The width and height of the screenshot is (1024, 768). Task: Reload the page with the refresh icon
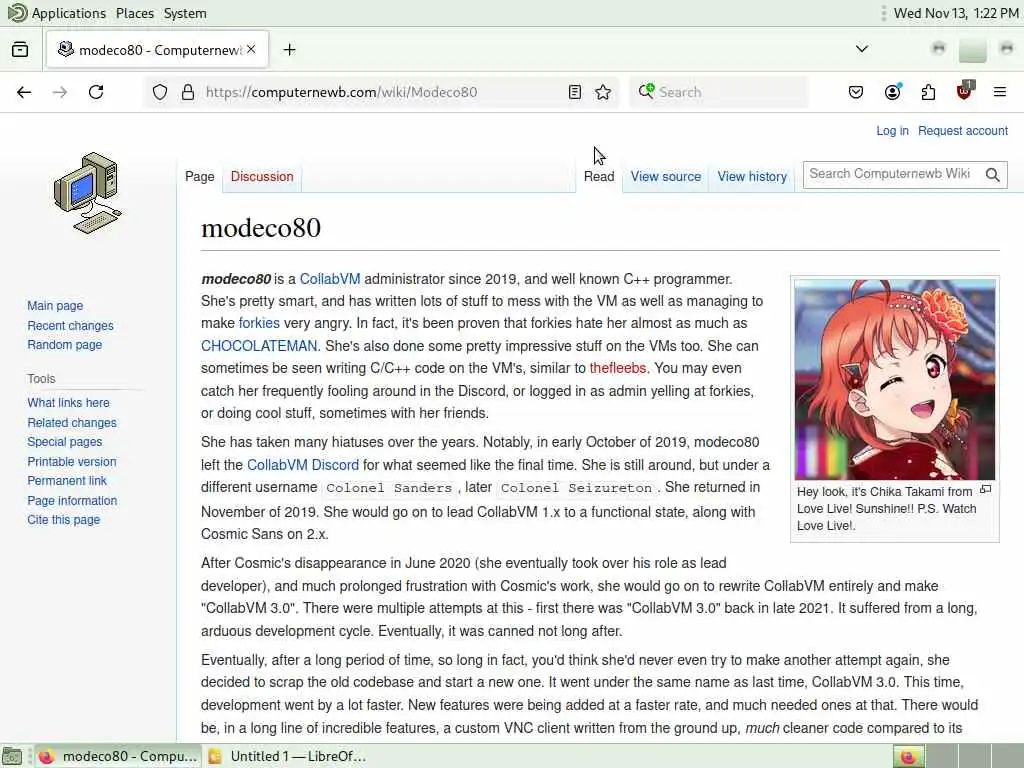96,92
